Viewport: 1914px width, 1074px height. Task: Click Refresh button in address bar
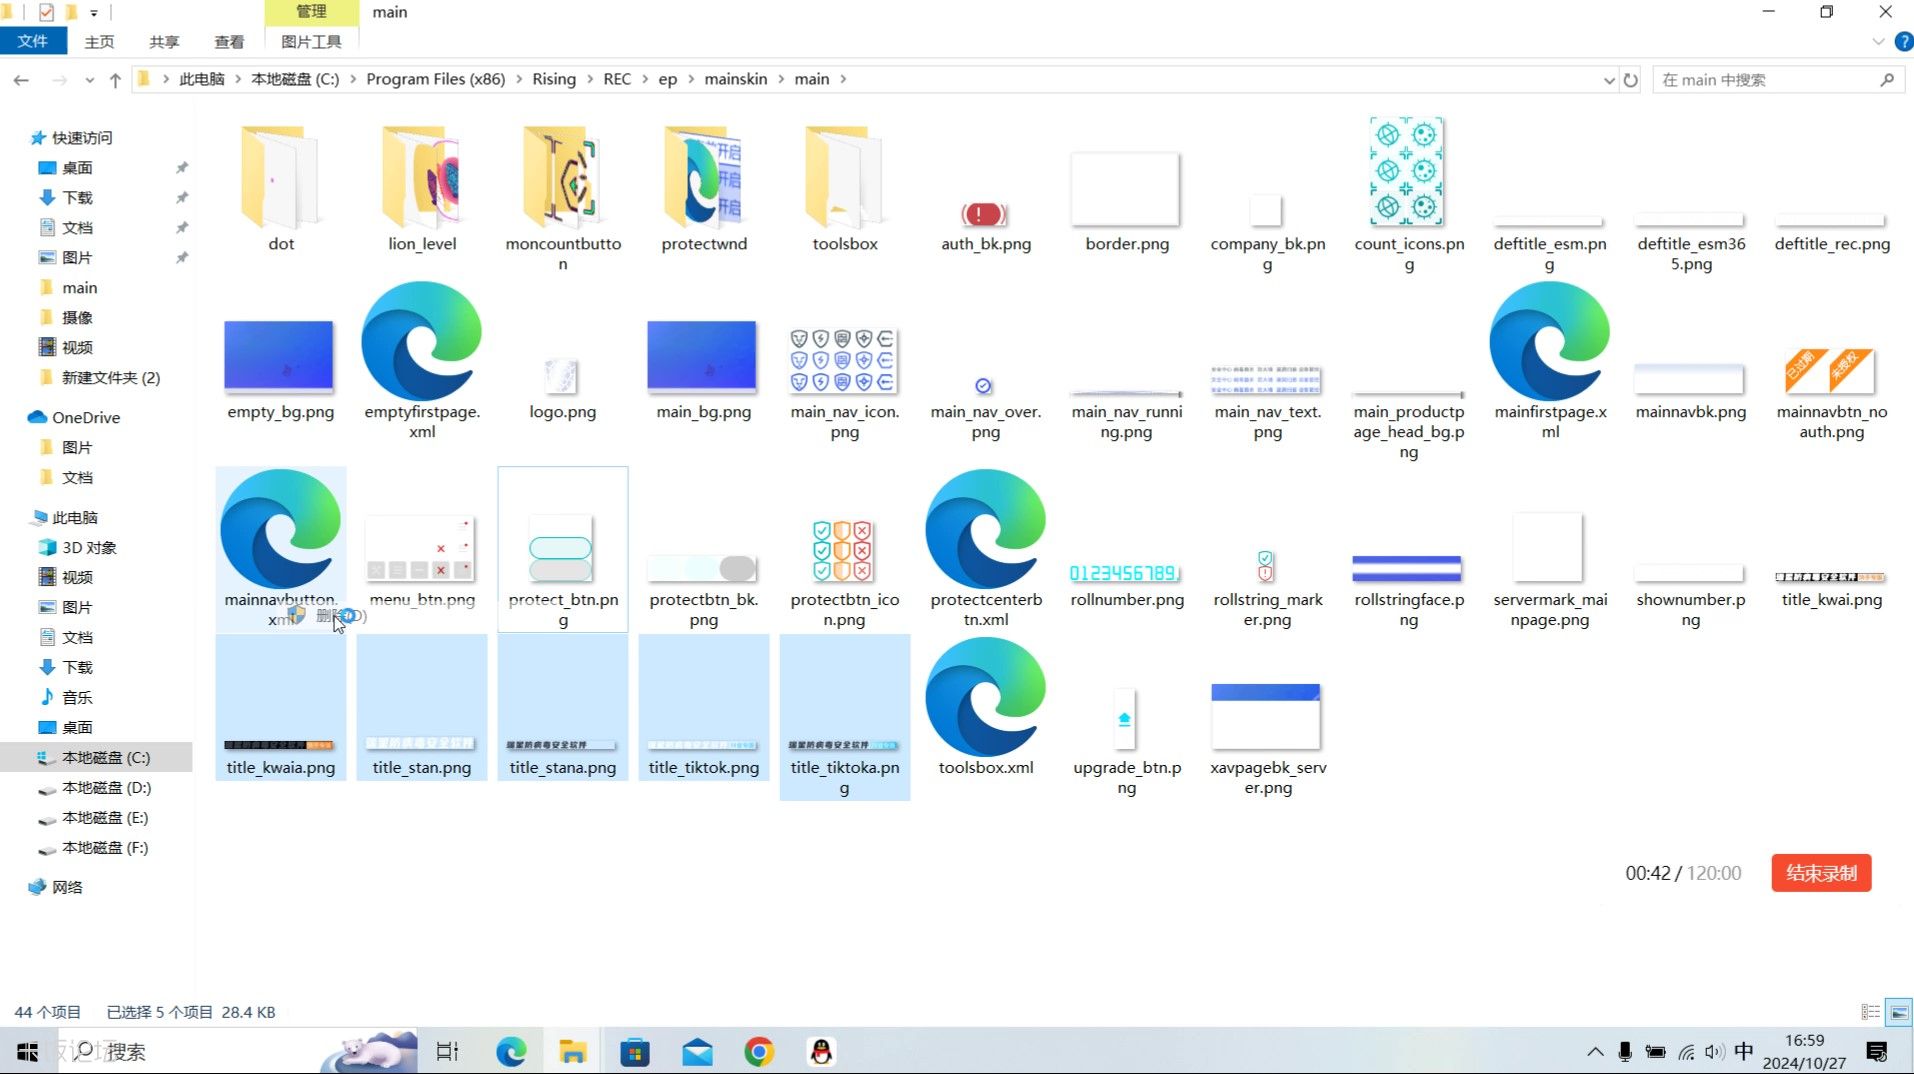click(x=1631, y=80)
